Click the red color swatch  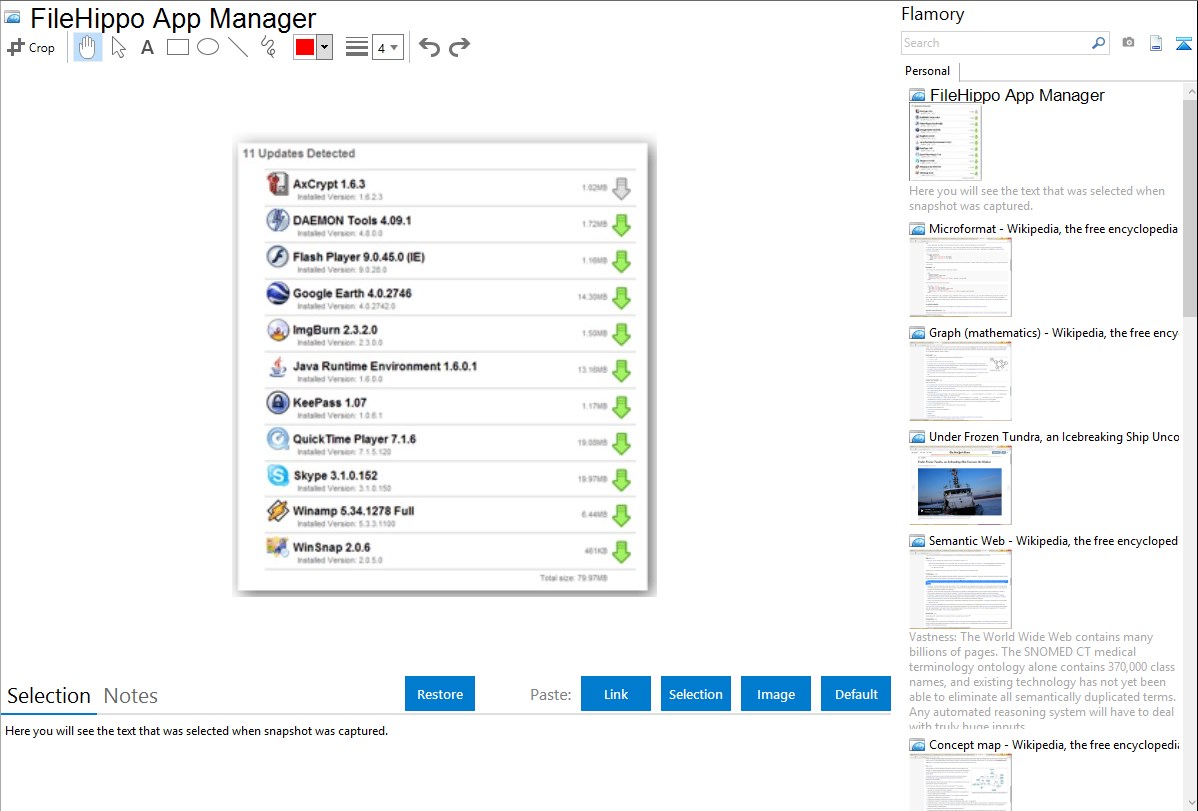coord(305,47)
